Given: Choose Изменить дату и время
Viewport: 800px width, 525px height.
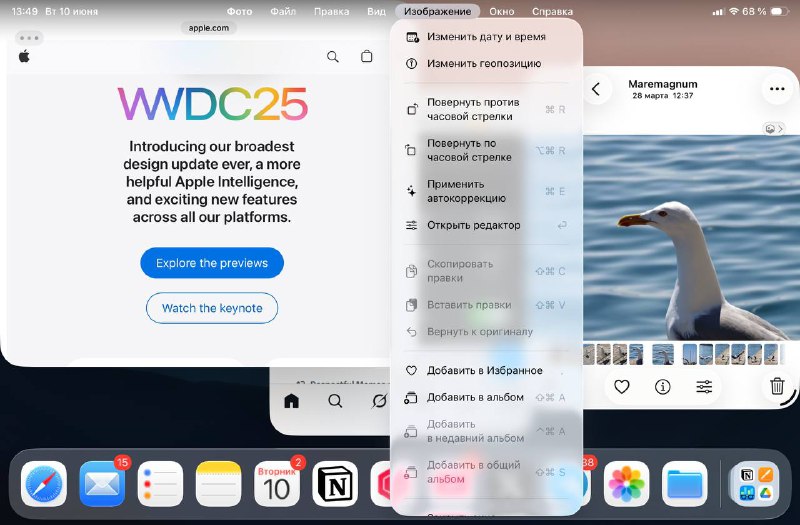Looking at the screenshot, I should 486,37.
